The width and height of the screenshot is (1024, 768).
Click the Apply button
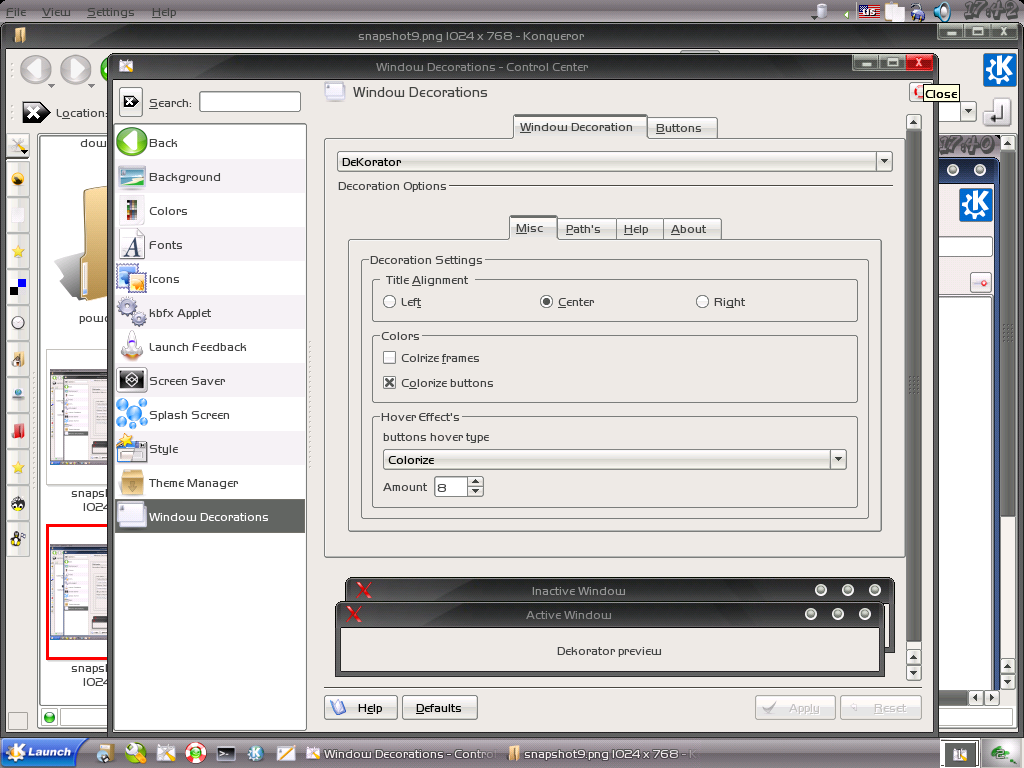795,707
